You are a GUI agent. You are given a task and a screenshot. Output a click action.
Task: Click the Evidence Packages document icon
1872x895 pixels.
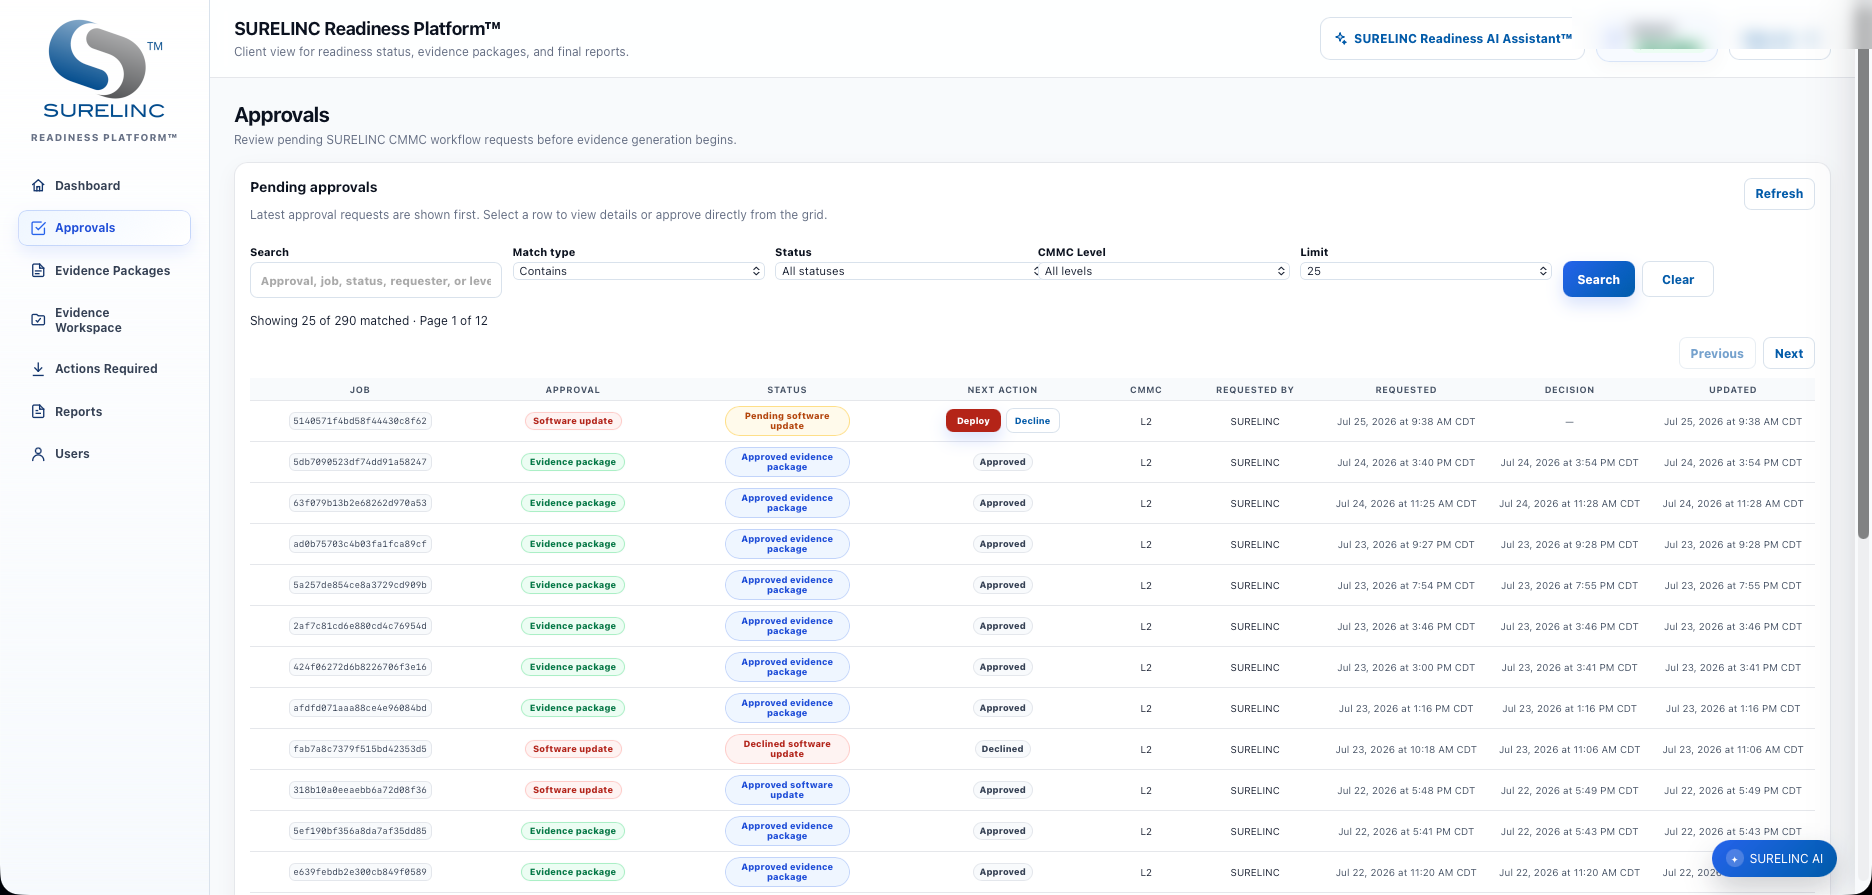[38, 271]
